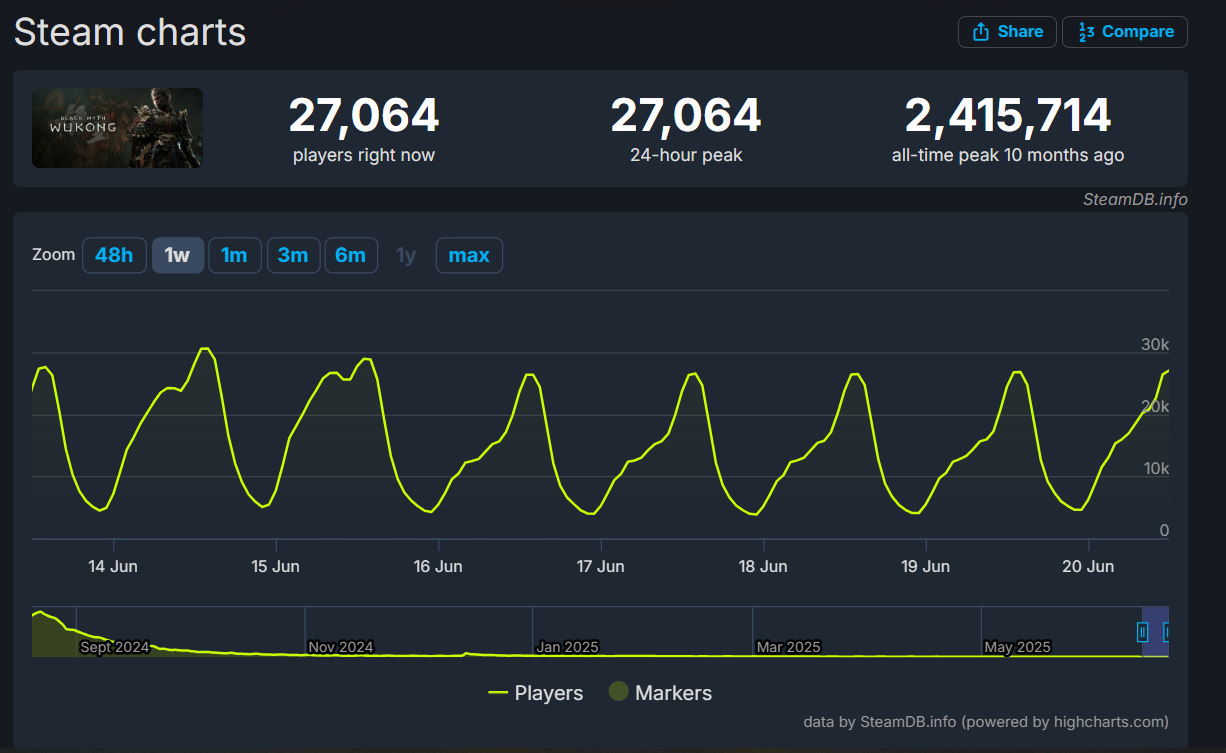Click the 20k y-axis label
This screenshot has height=753, width=1226.
pyautogui.click(x=1155, y=406)
